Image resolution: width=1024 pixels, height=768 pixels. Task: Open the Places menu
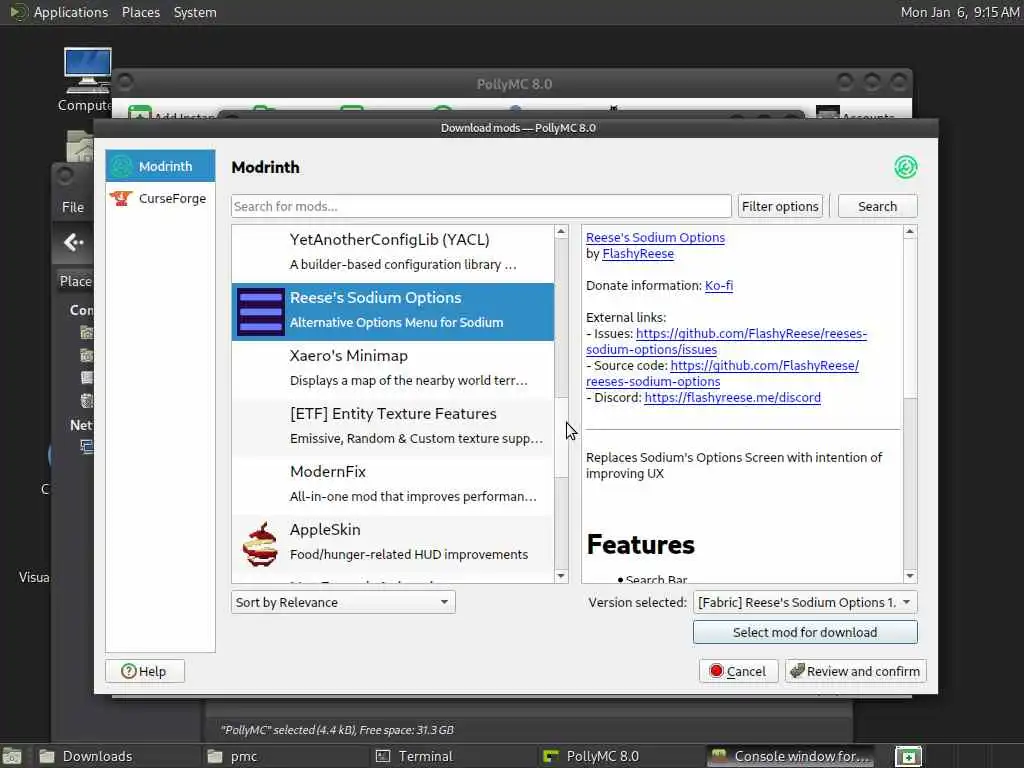click(x=140, y=12)
